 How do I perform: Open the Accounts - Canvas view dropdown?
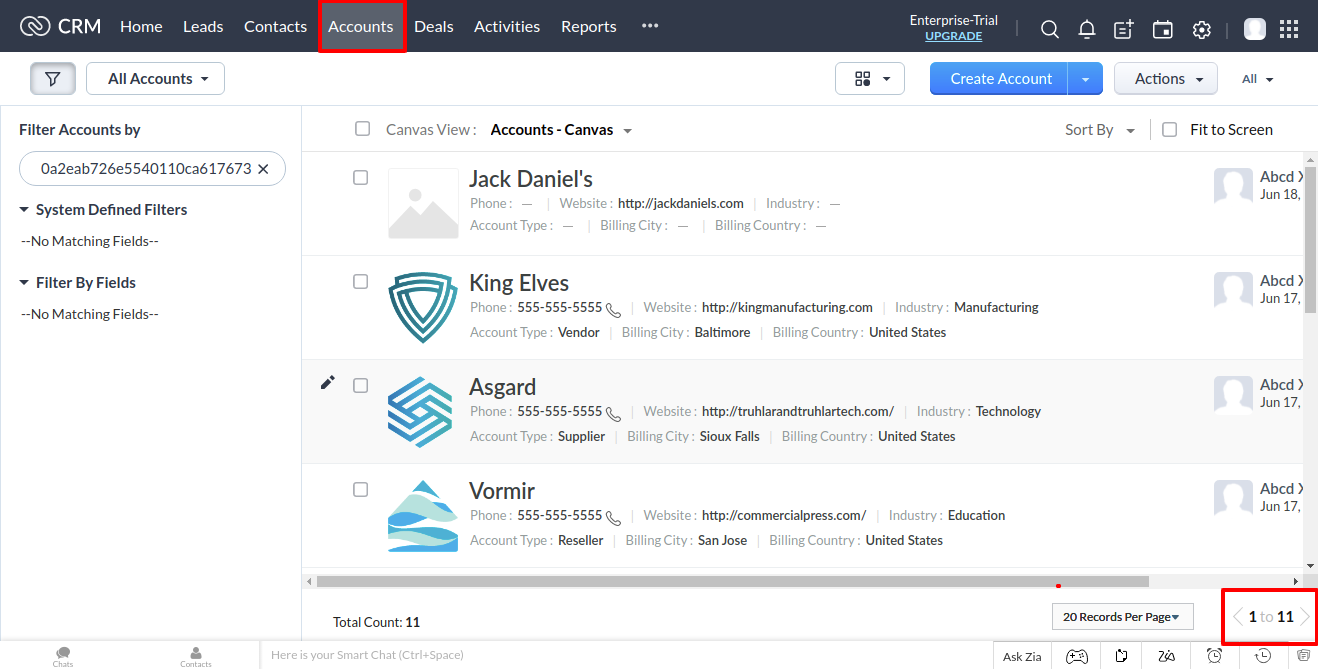[561, 130]
